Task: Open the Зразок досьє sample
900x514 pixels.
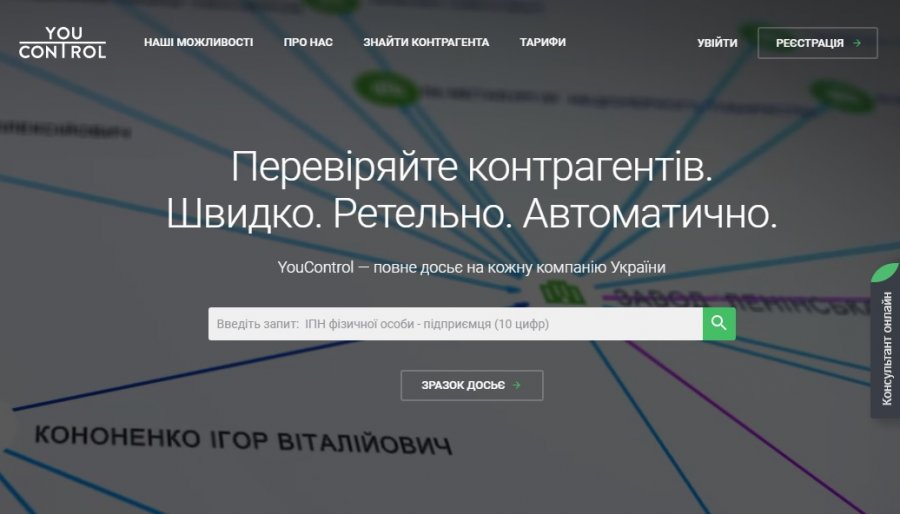Action: pyautogui.click(x=472, y=385)
